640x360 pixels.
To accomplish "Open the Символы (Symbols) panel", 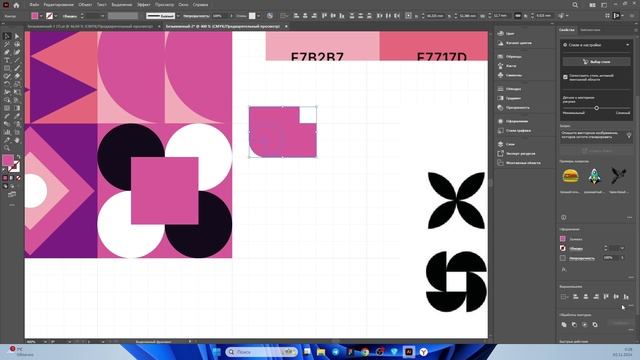I will (509, 75).
